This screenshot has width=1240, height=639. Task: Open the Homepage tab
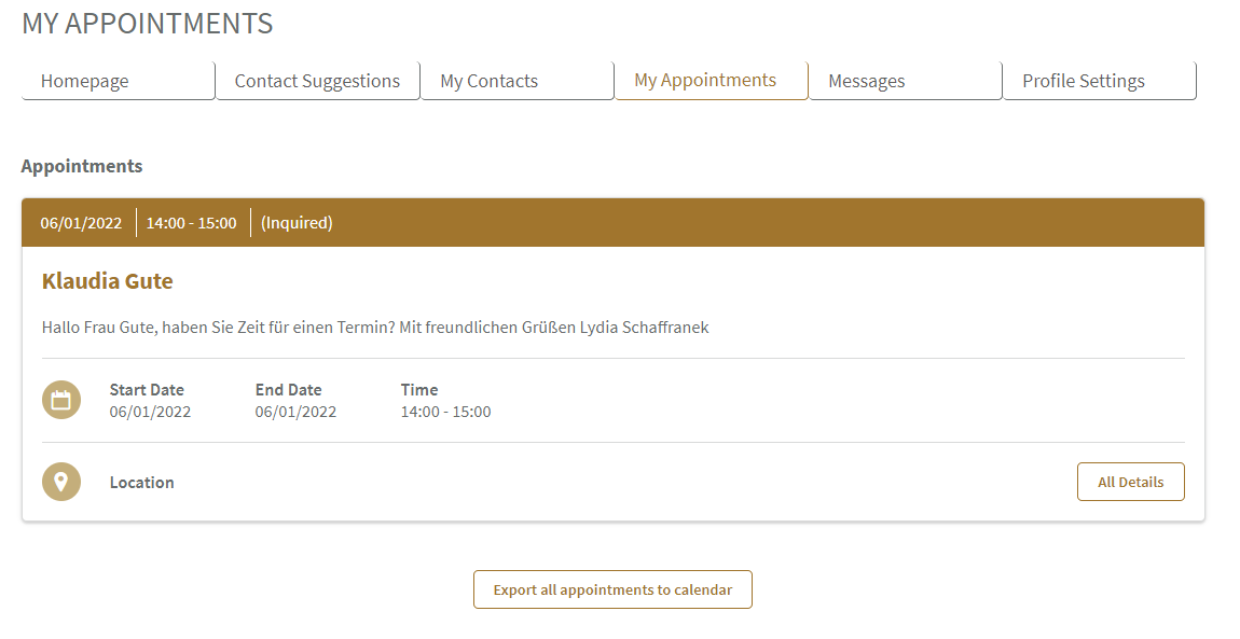coord(118,81)
